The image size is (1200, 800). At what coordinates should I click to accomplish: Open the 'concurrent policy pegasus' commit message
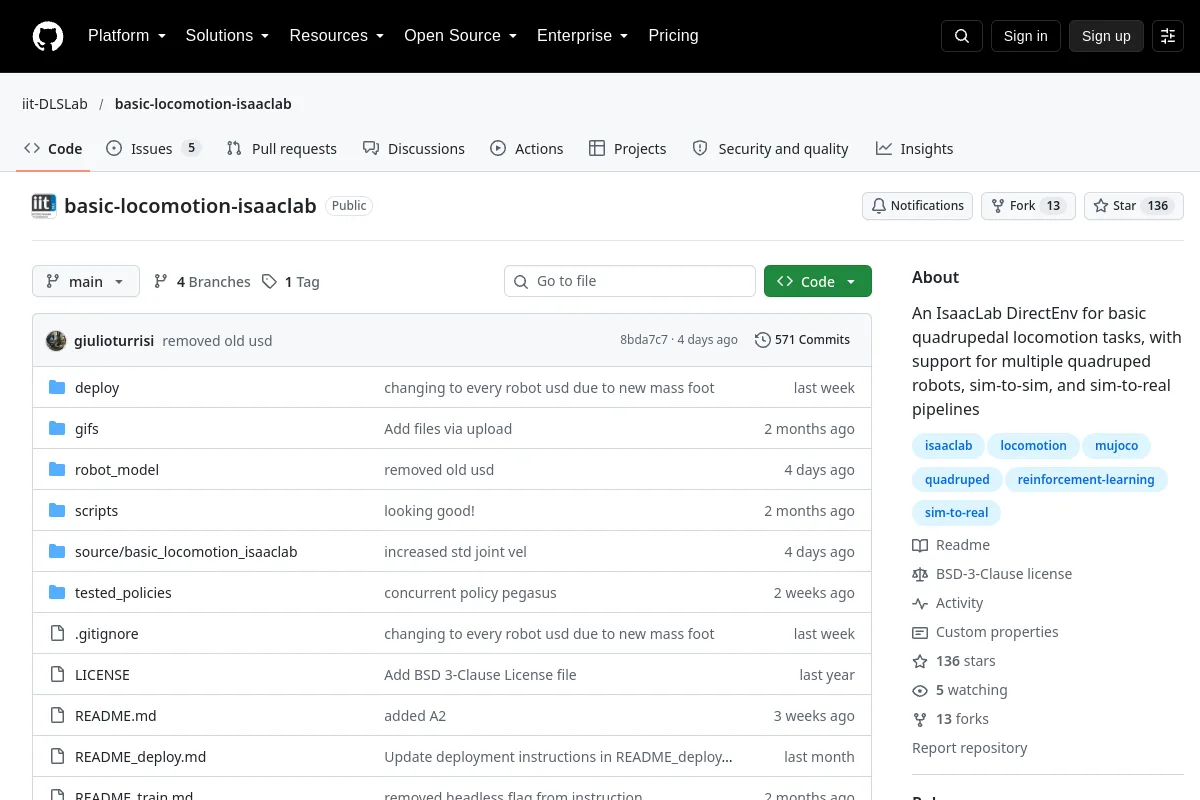(470, 593)
